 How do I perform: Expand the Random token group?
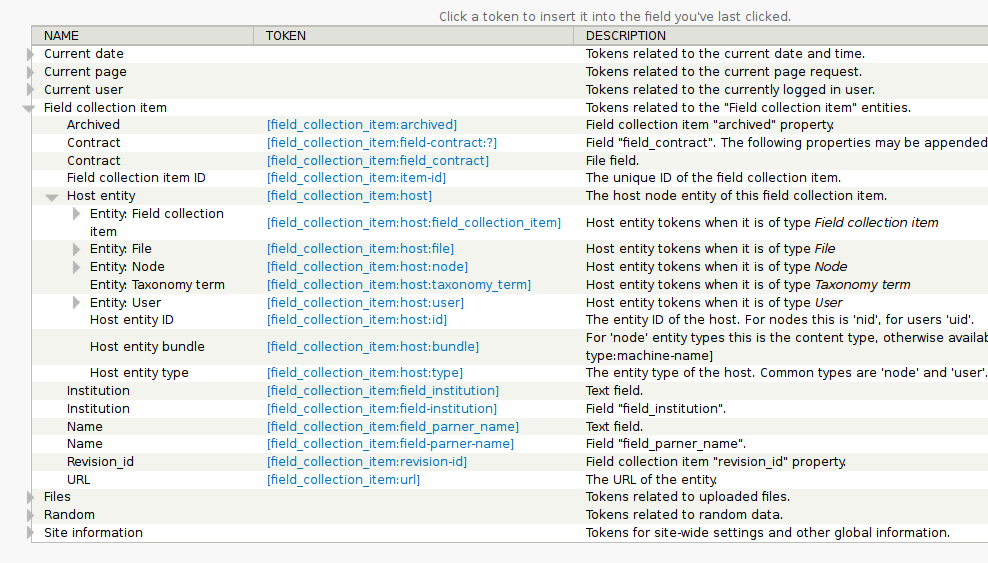(31, 515)
